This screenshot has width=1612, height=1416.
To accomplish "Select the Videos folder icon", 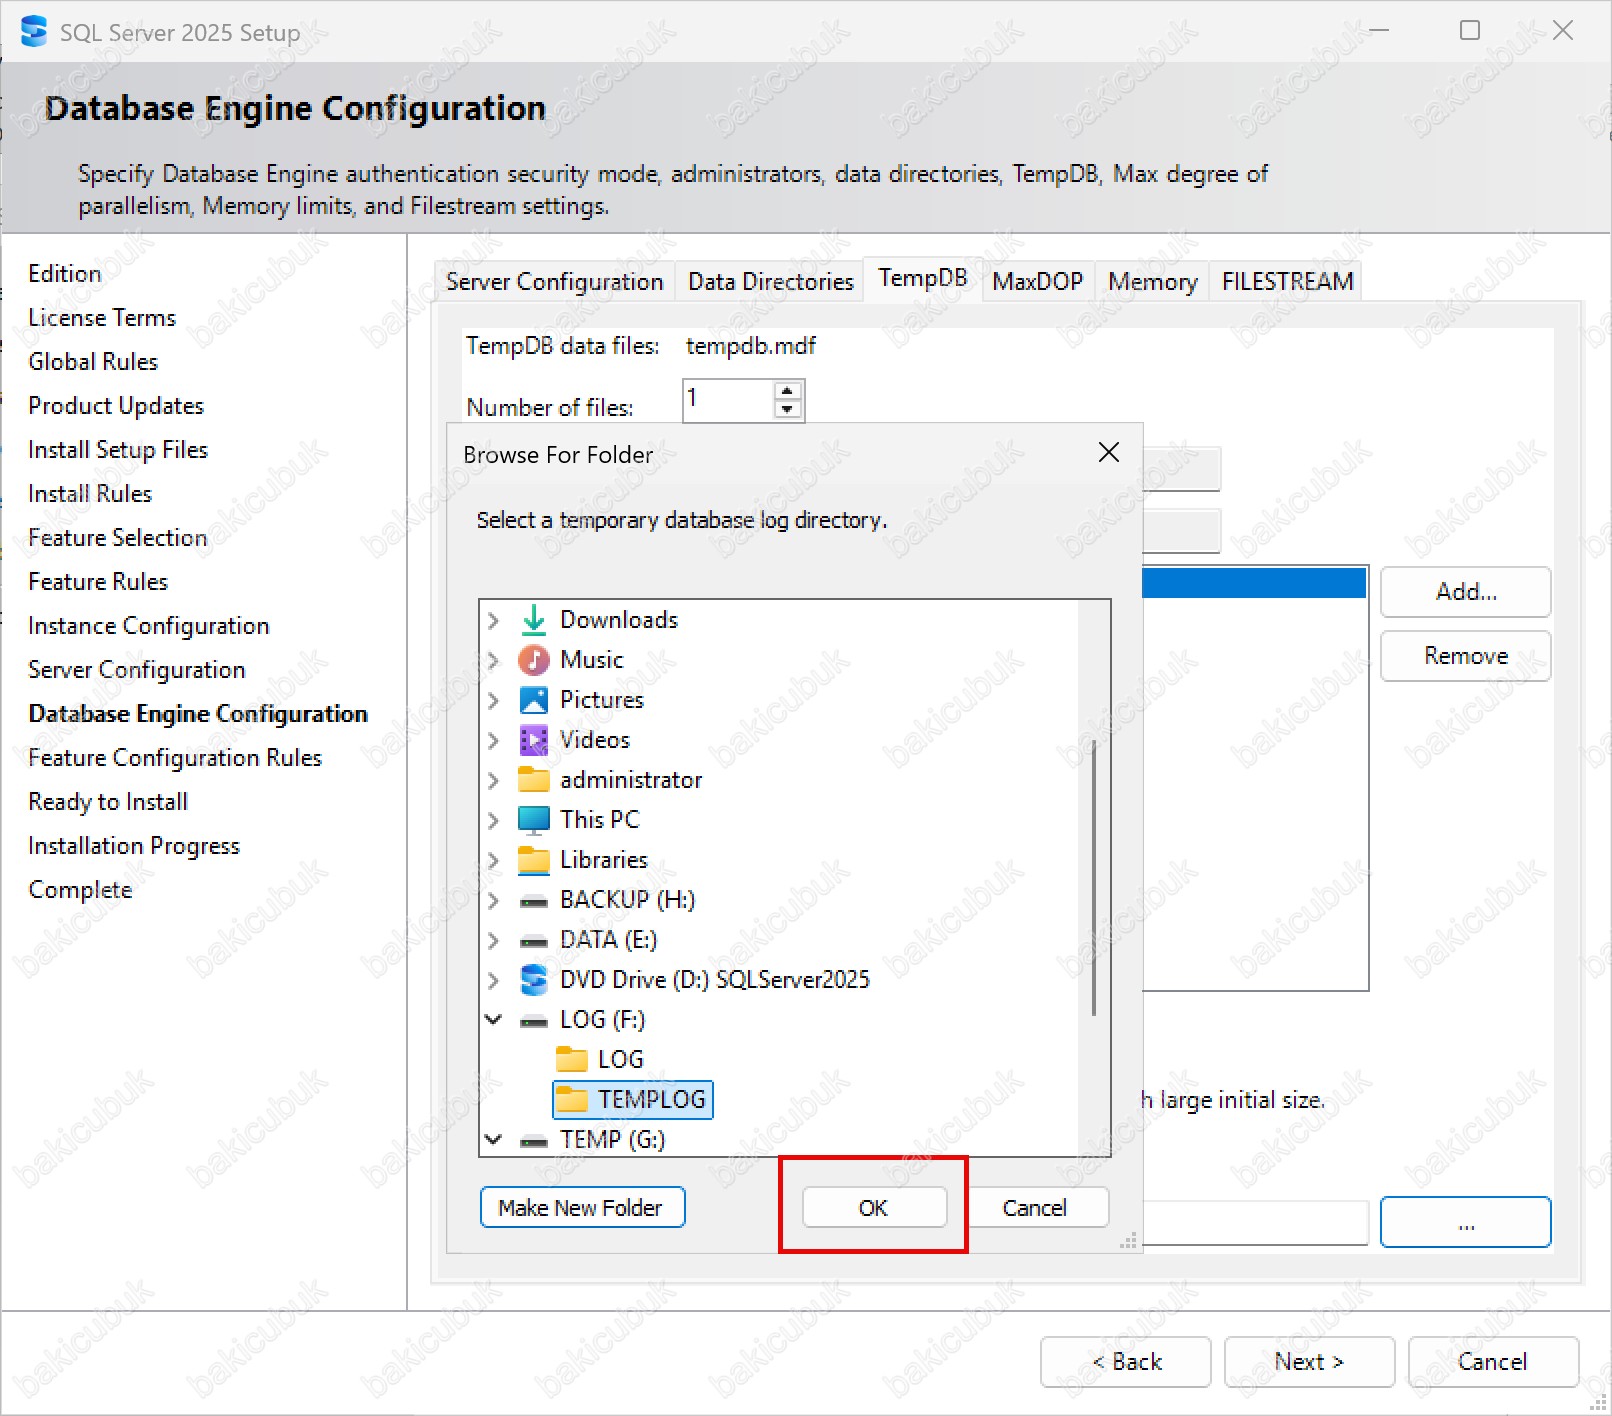I will (534, 740).
